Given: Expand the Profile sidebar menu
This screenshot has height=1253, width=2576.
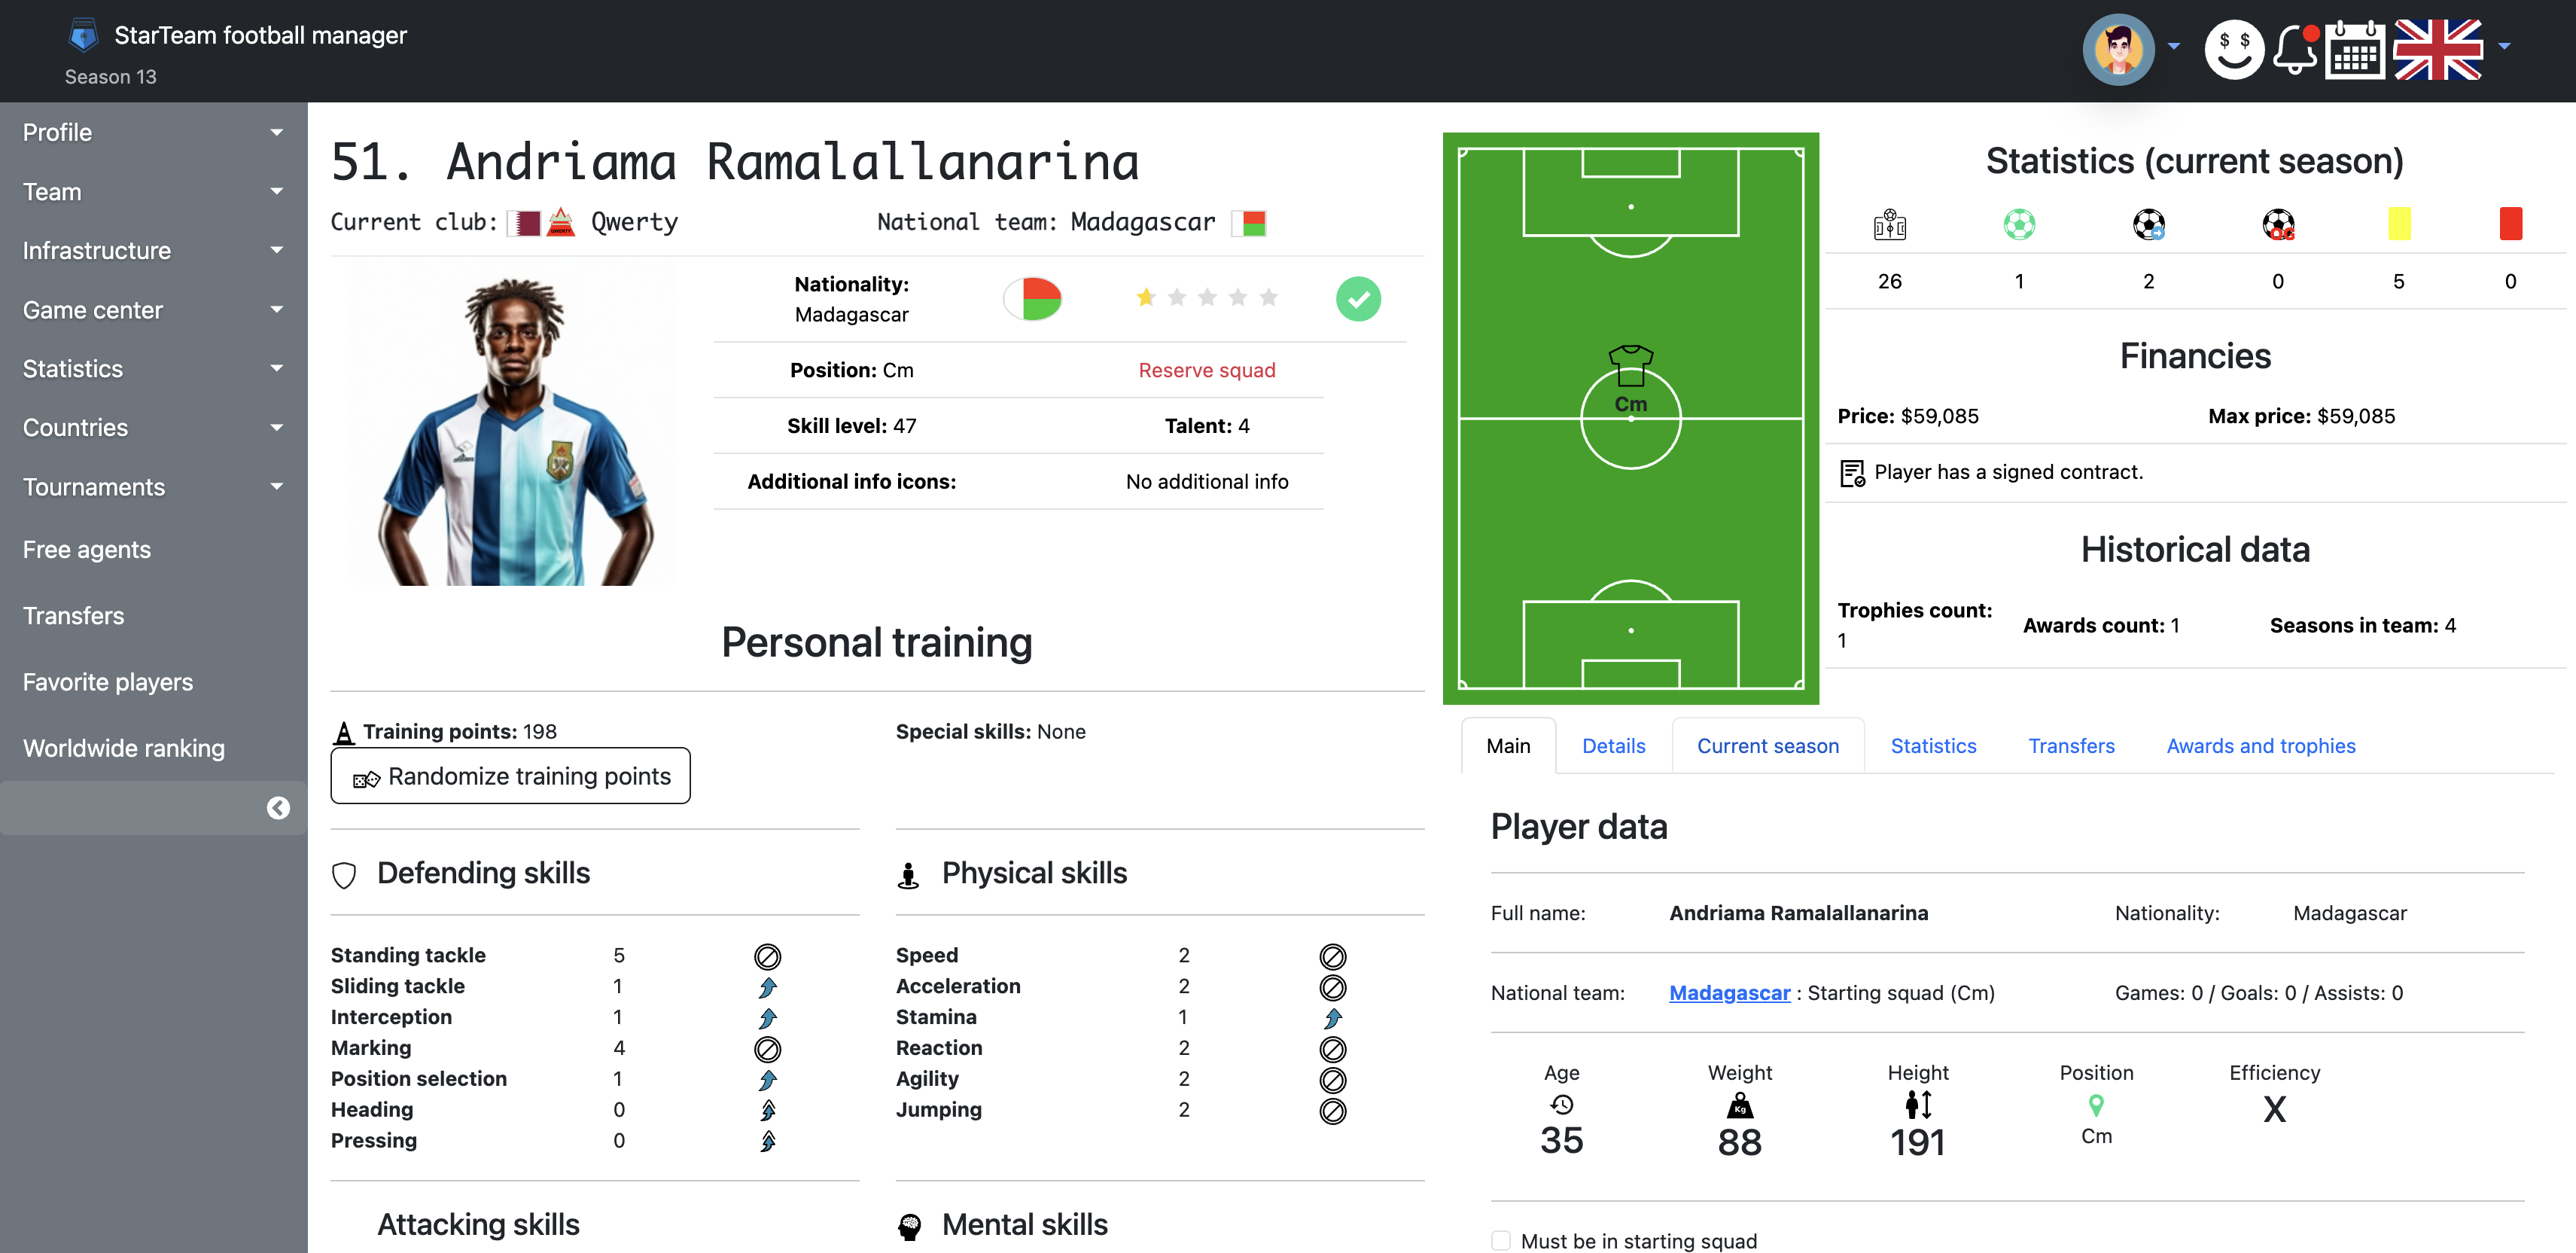Looking at the screenshot, I should (x=153, y=132).
